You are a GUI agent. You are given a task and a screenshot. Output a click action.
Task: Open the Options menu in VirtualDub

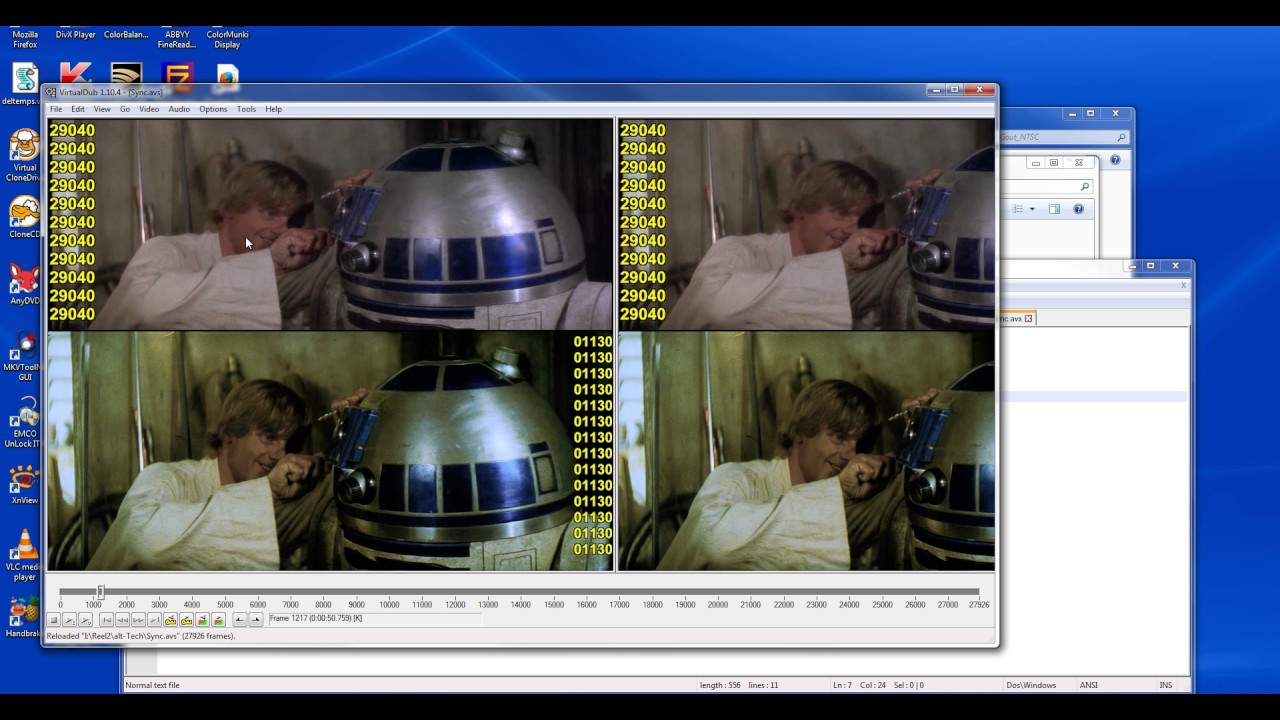213,109
